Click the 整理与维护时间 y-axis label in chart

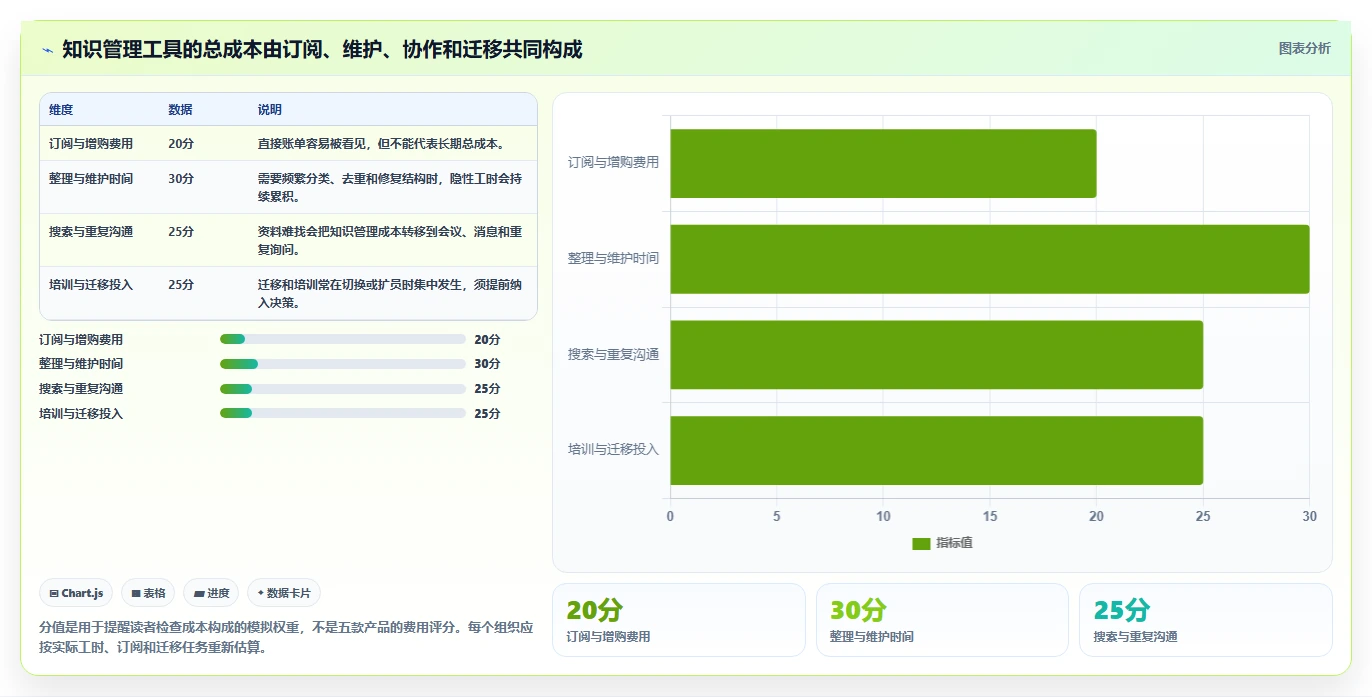(x=613, y=258)
